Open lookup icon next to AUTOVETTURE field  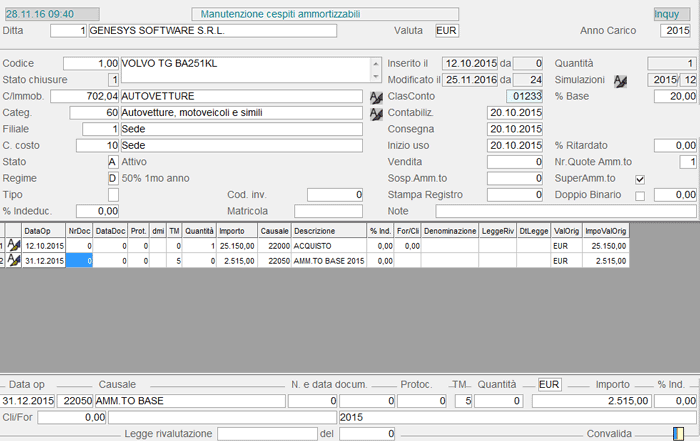[376, 97]
